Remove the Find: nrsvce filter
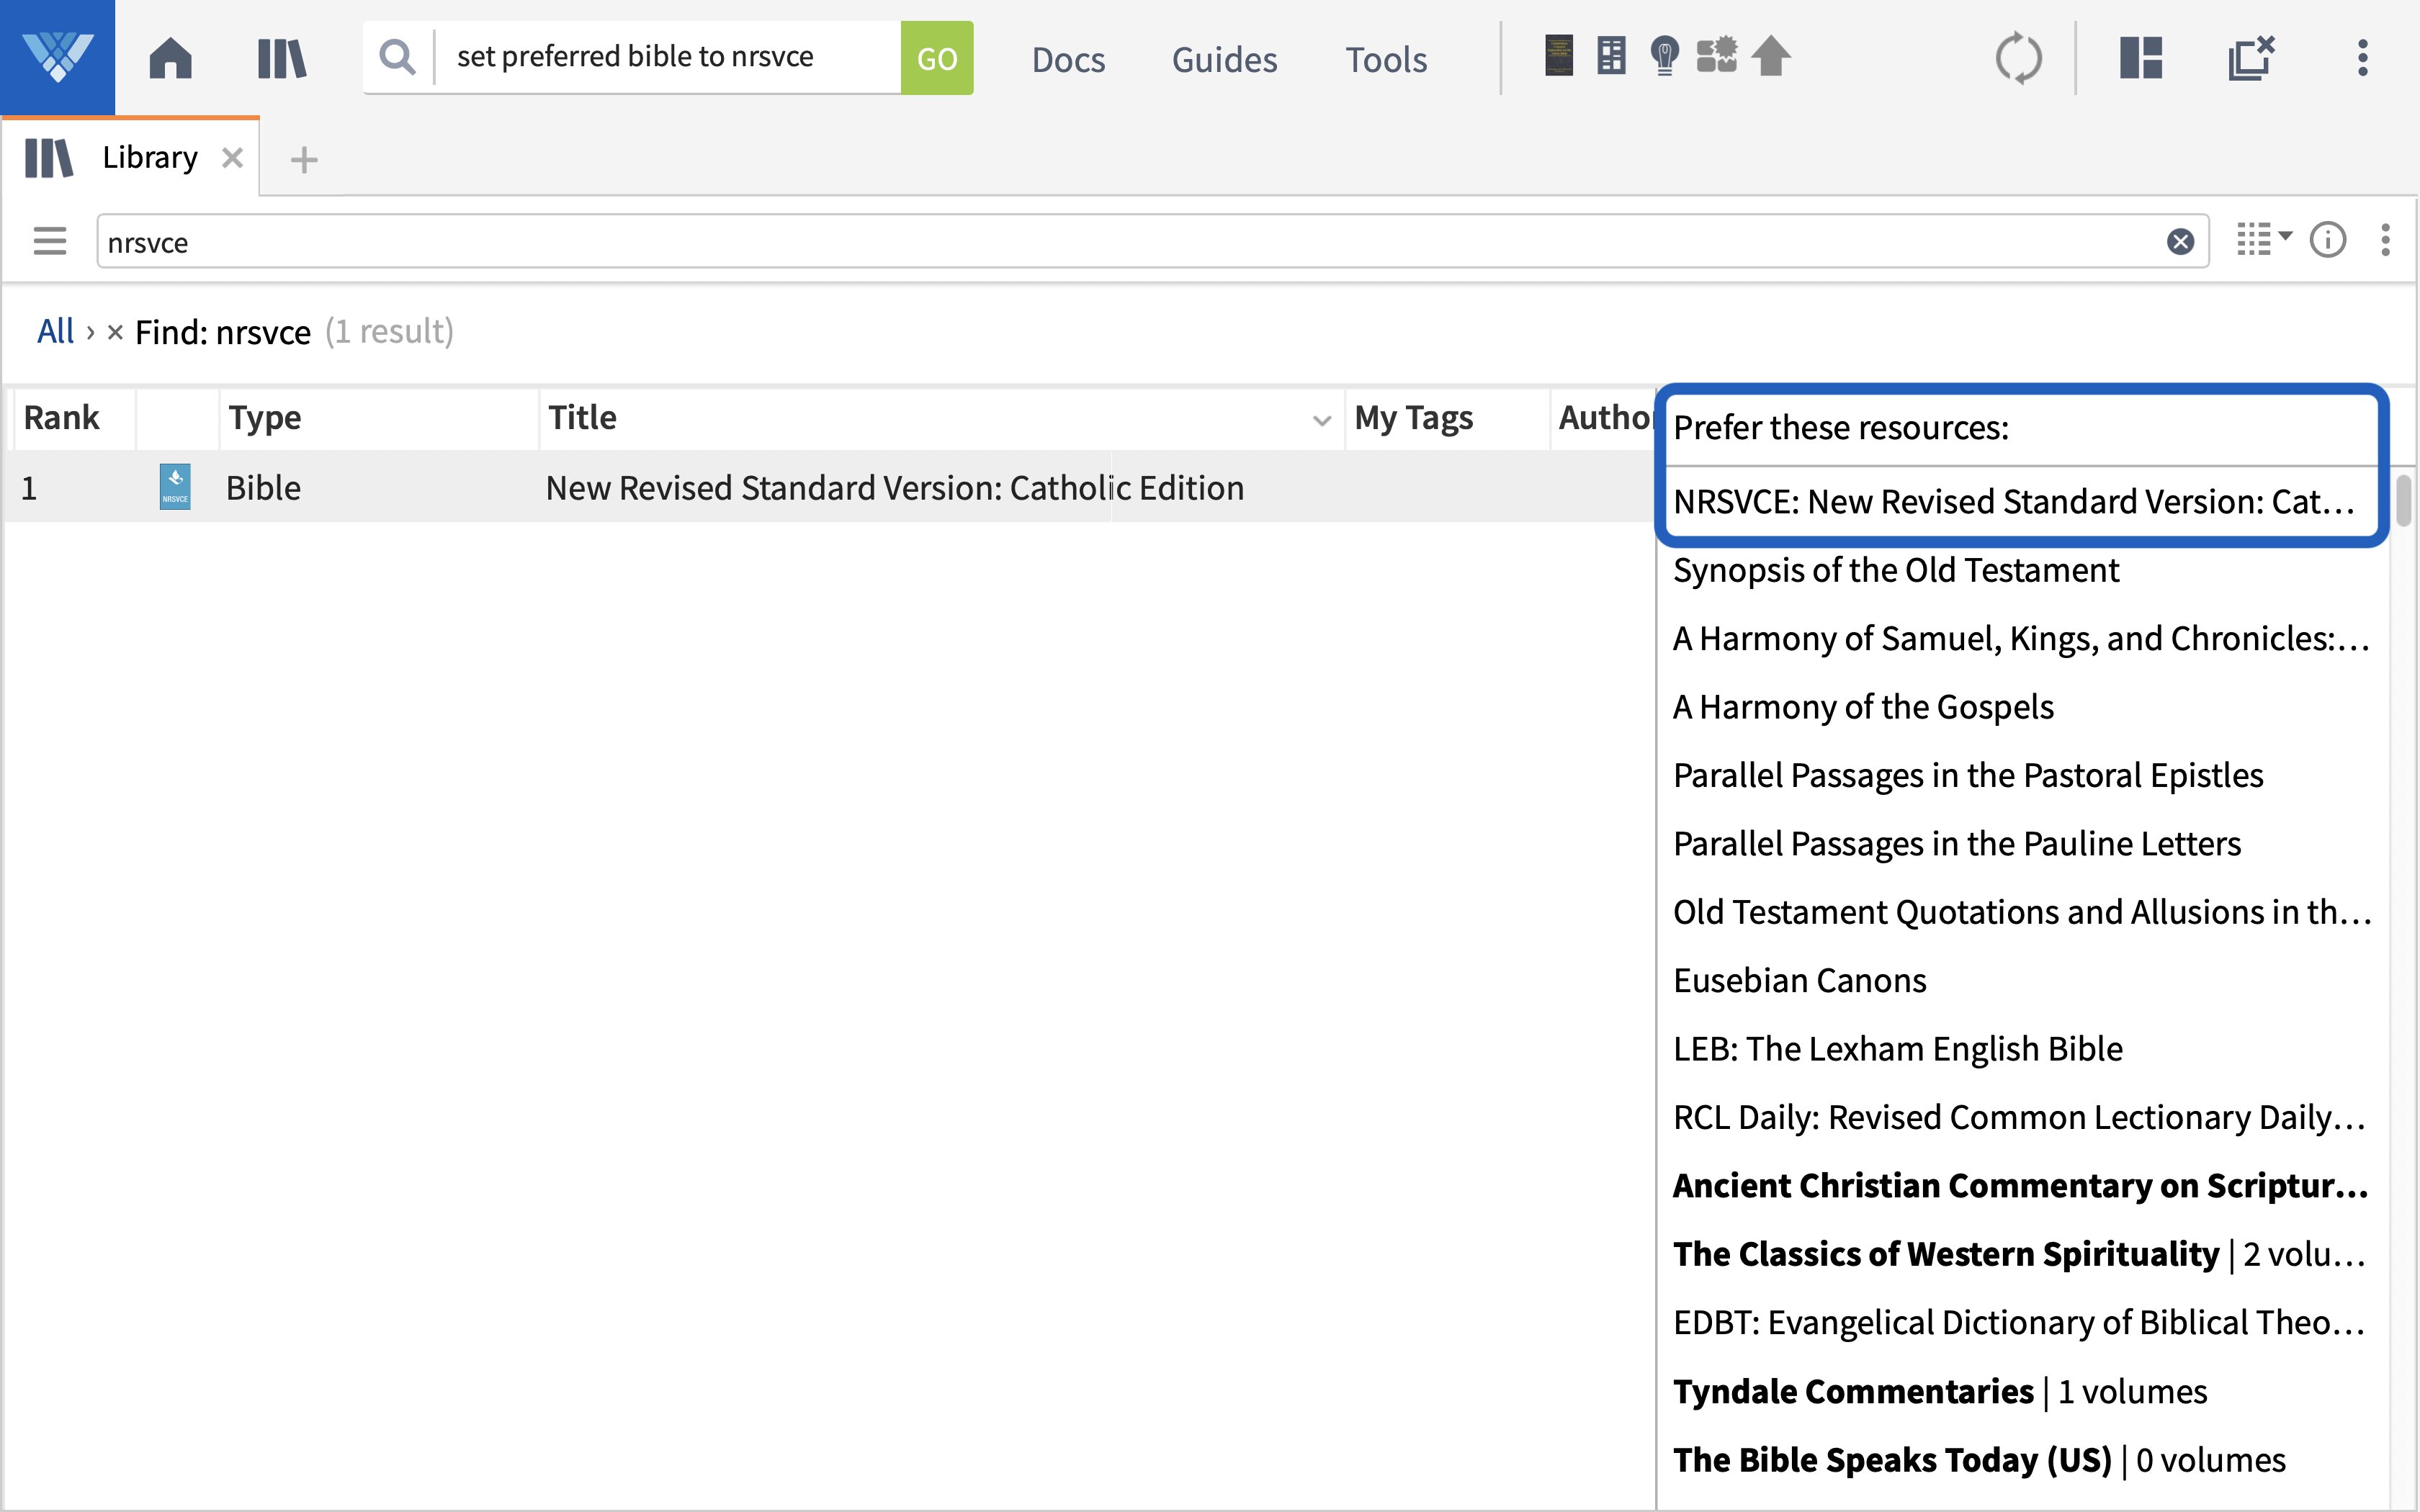 (x=115, y=332)
